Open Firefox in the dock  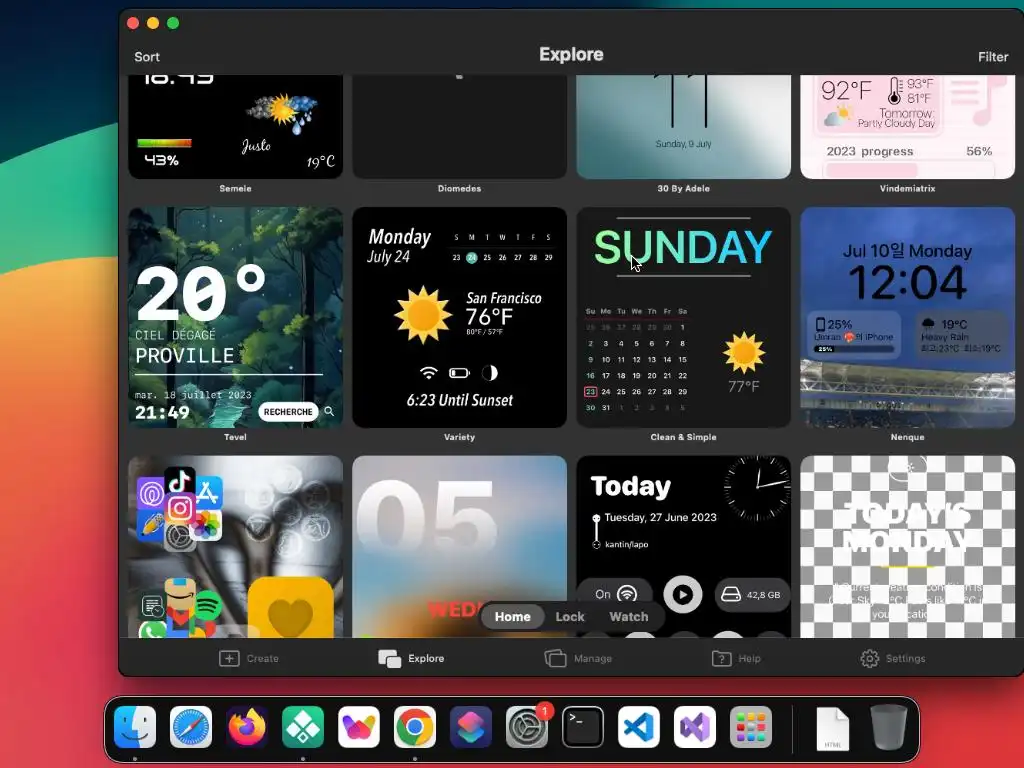tap(247, 727)
